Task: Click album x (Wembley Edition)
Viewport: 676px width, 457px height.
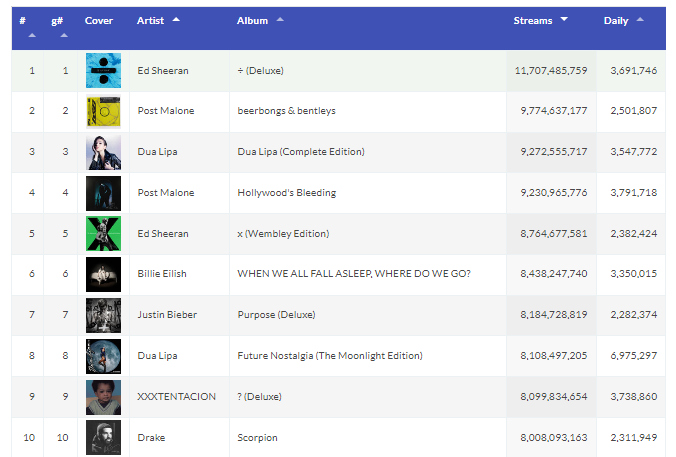Action: coord(283,234)
